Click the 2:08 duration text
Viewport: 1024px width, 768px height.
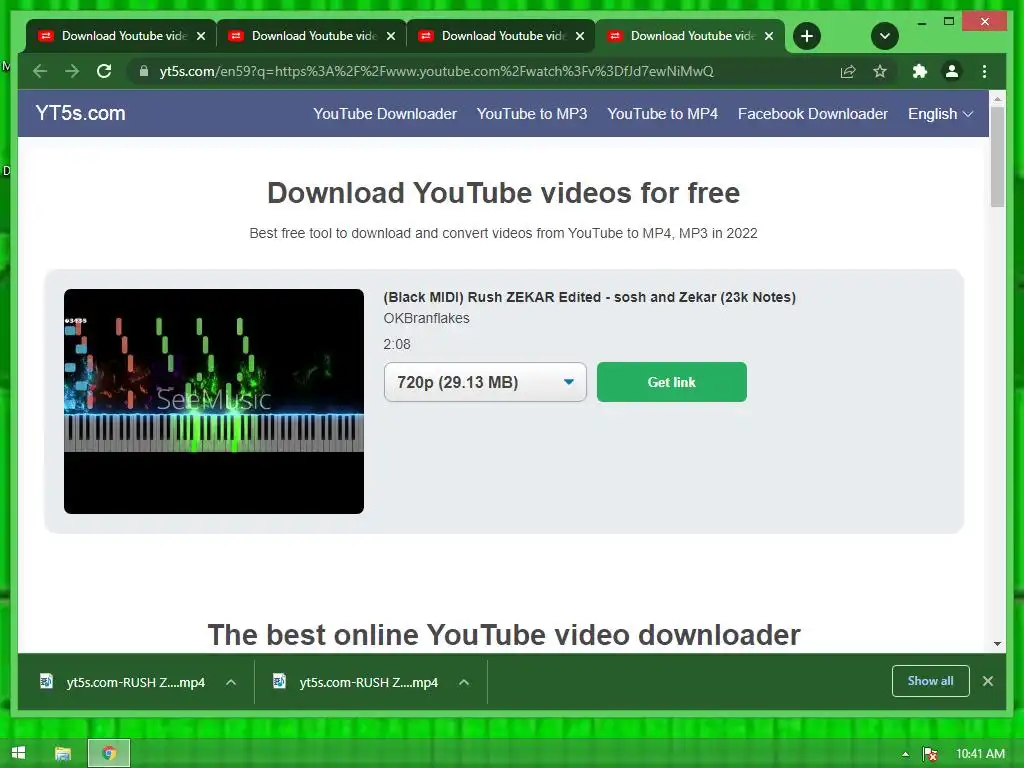[x=397, y=344]
